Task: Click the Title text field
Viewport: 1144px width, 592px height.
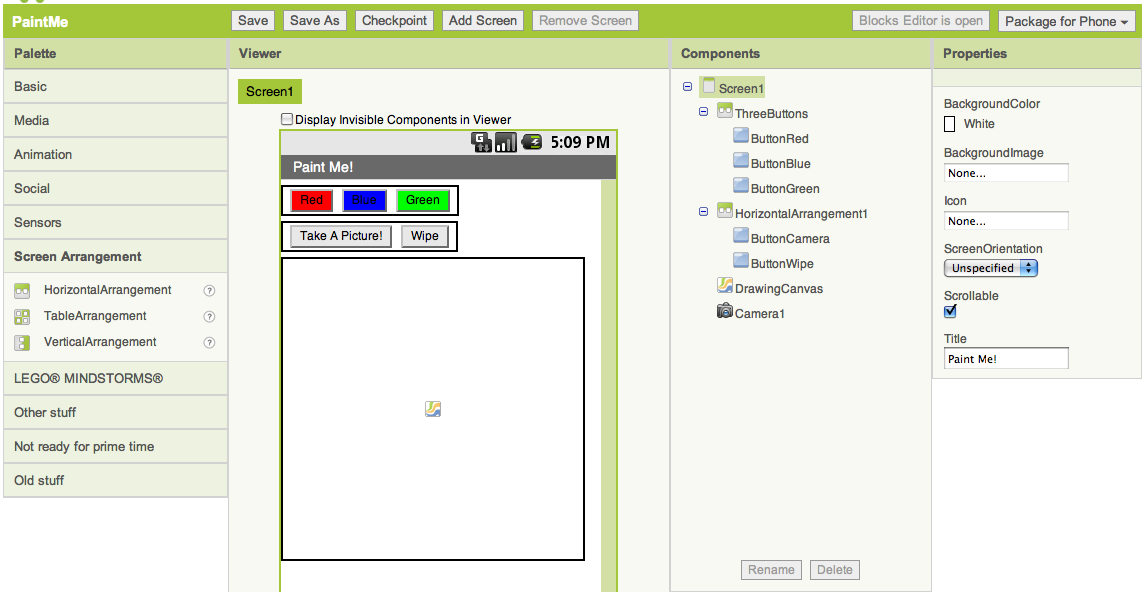Action: (1006, 358)
